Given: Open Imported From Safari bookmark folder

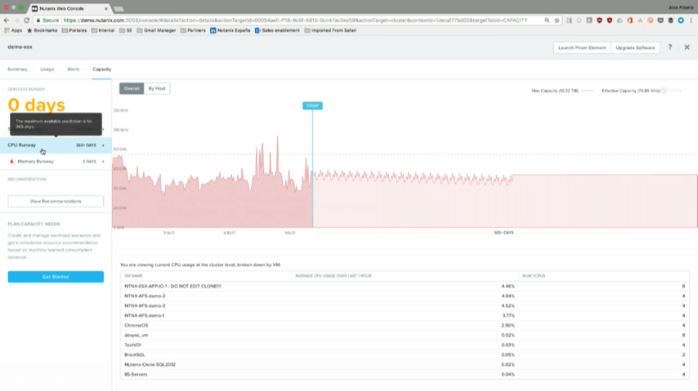Looking at the screenshot, I should tap(330, 31).
